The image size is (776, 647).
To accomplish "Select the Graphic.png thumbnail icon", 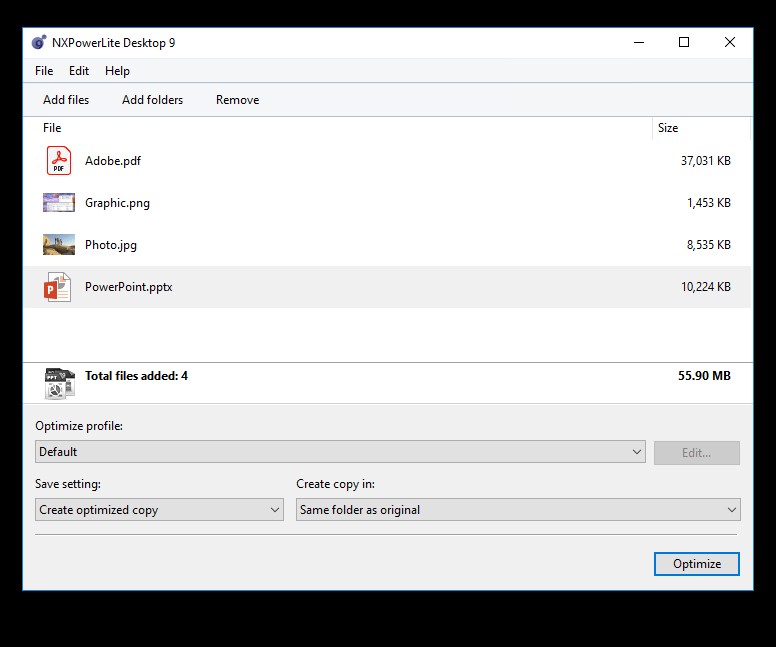I will click(59, 203).
